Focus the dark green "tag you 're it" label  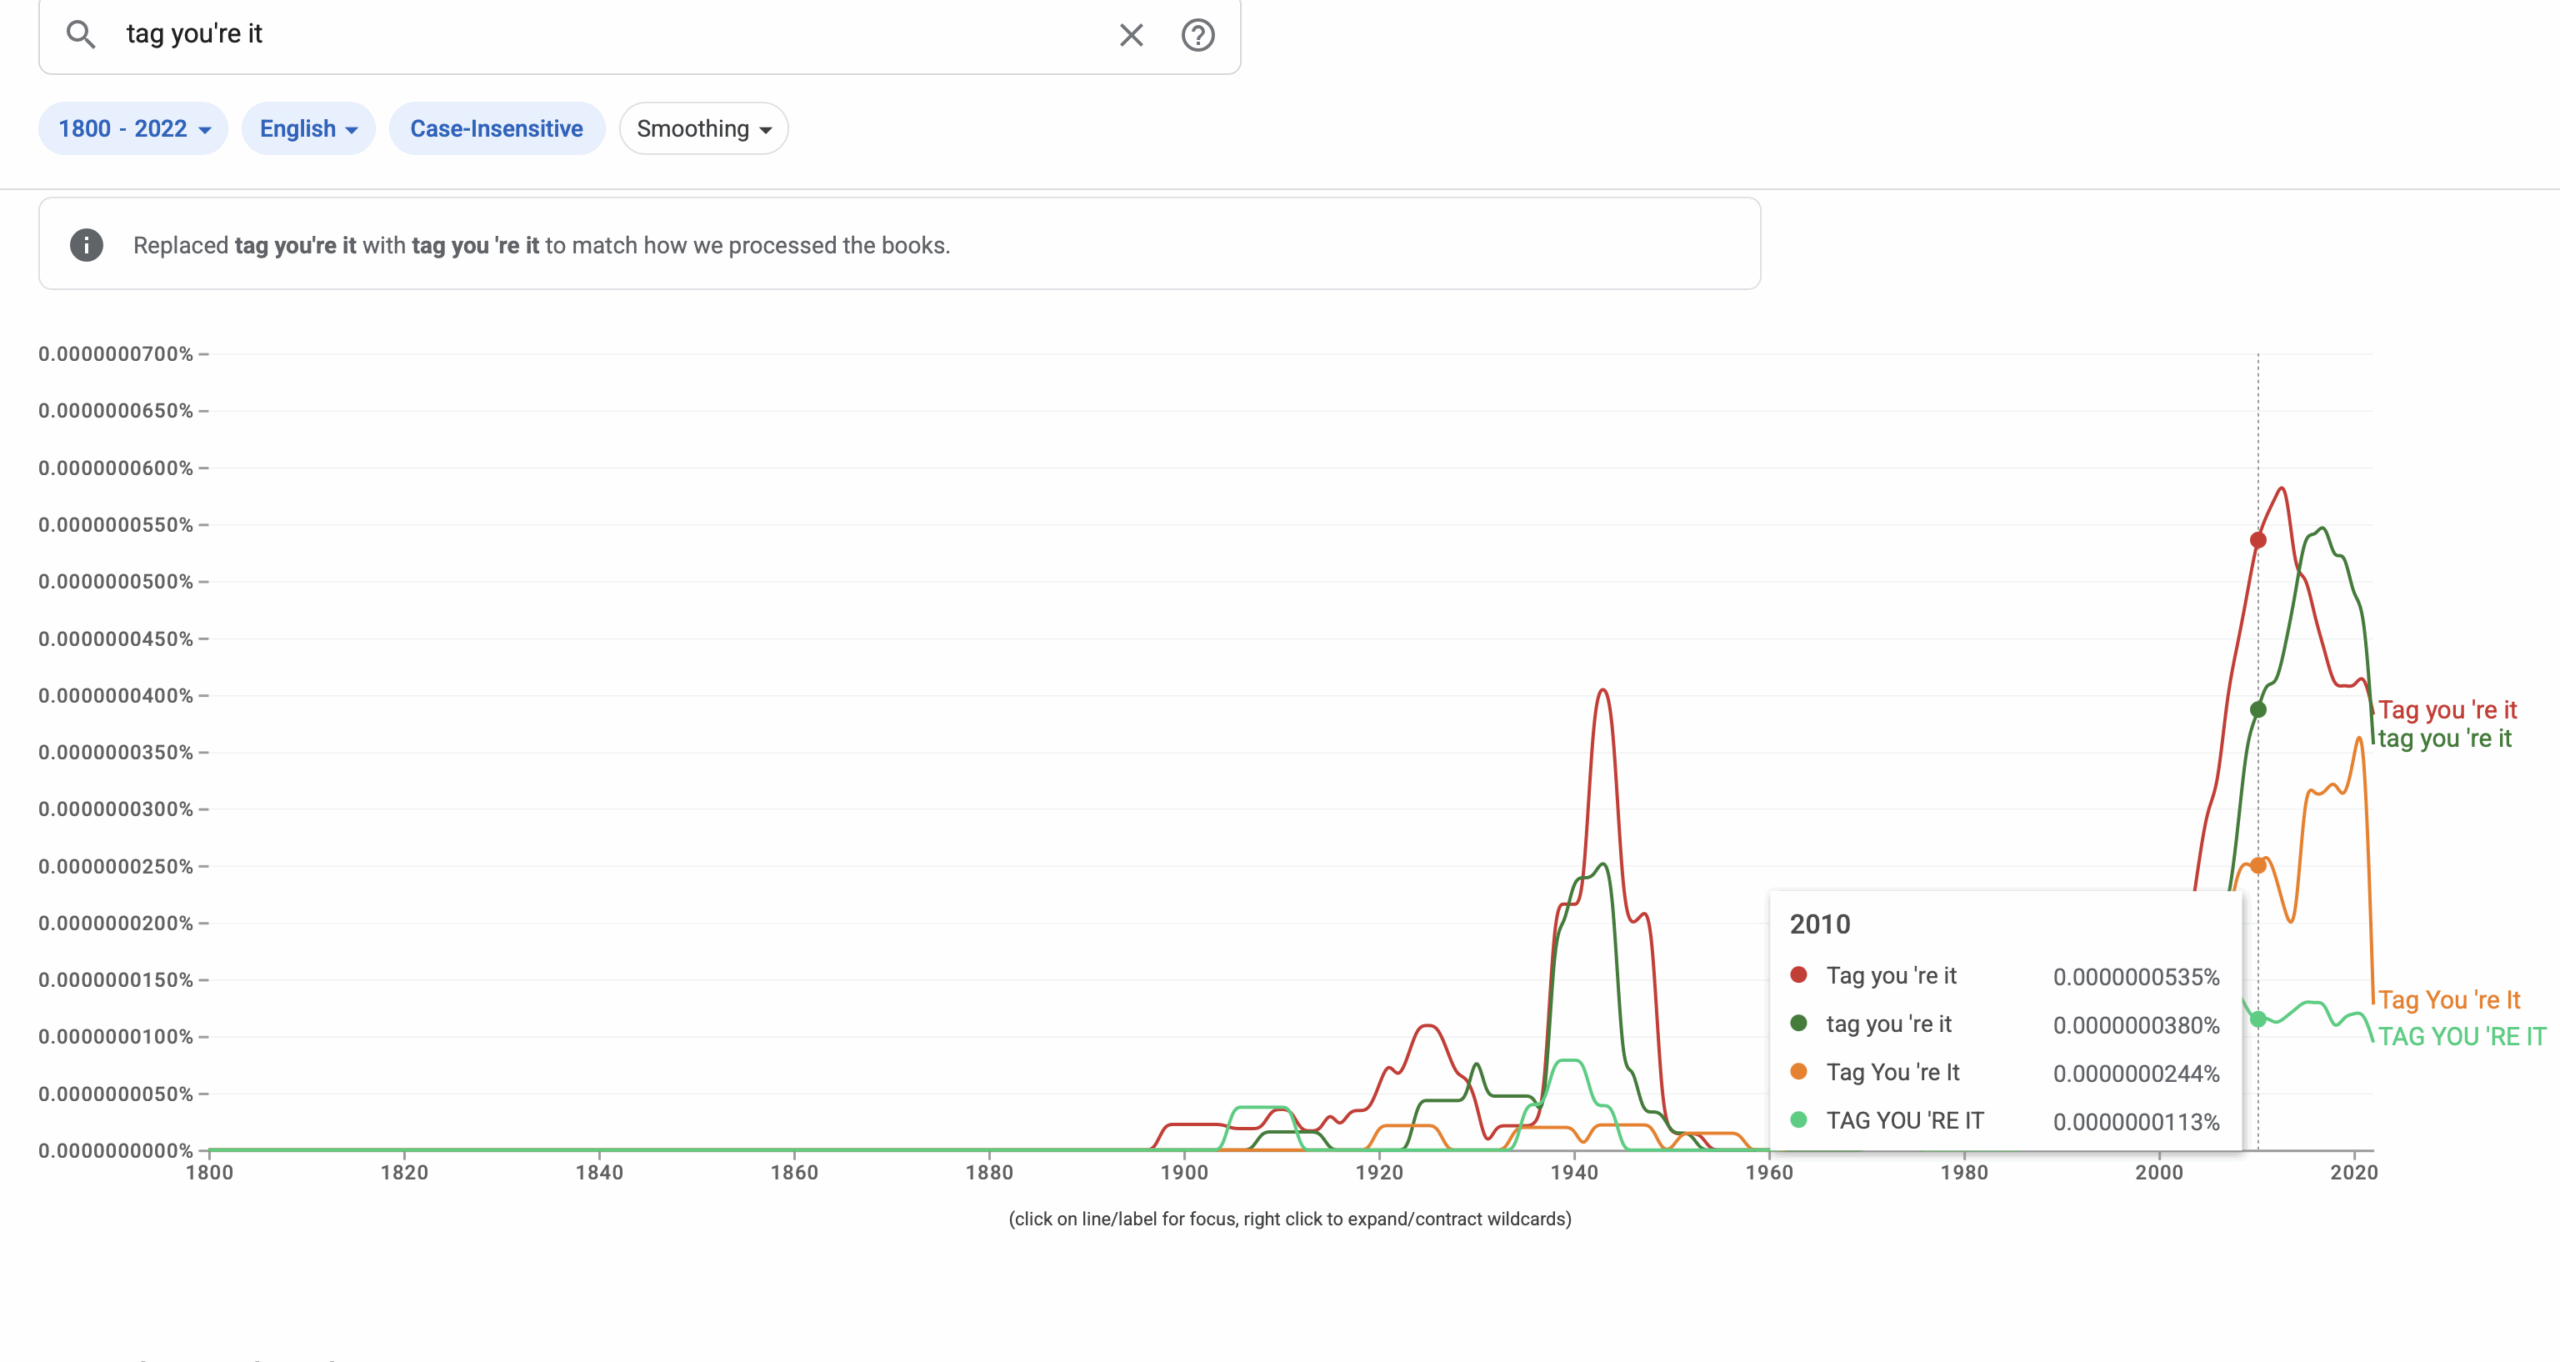(x=2444, y=739)
